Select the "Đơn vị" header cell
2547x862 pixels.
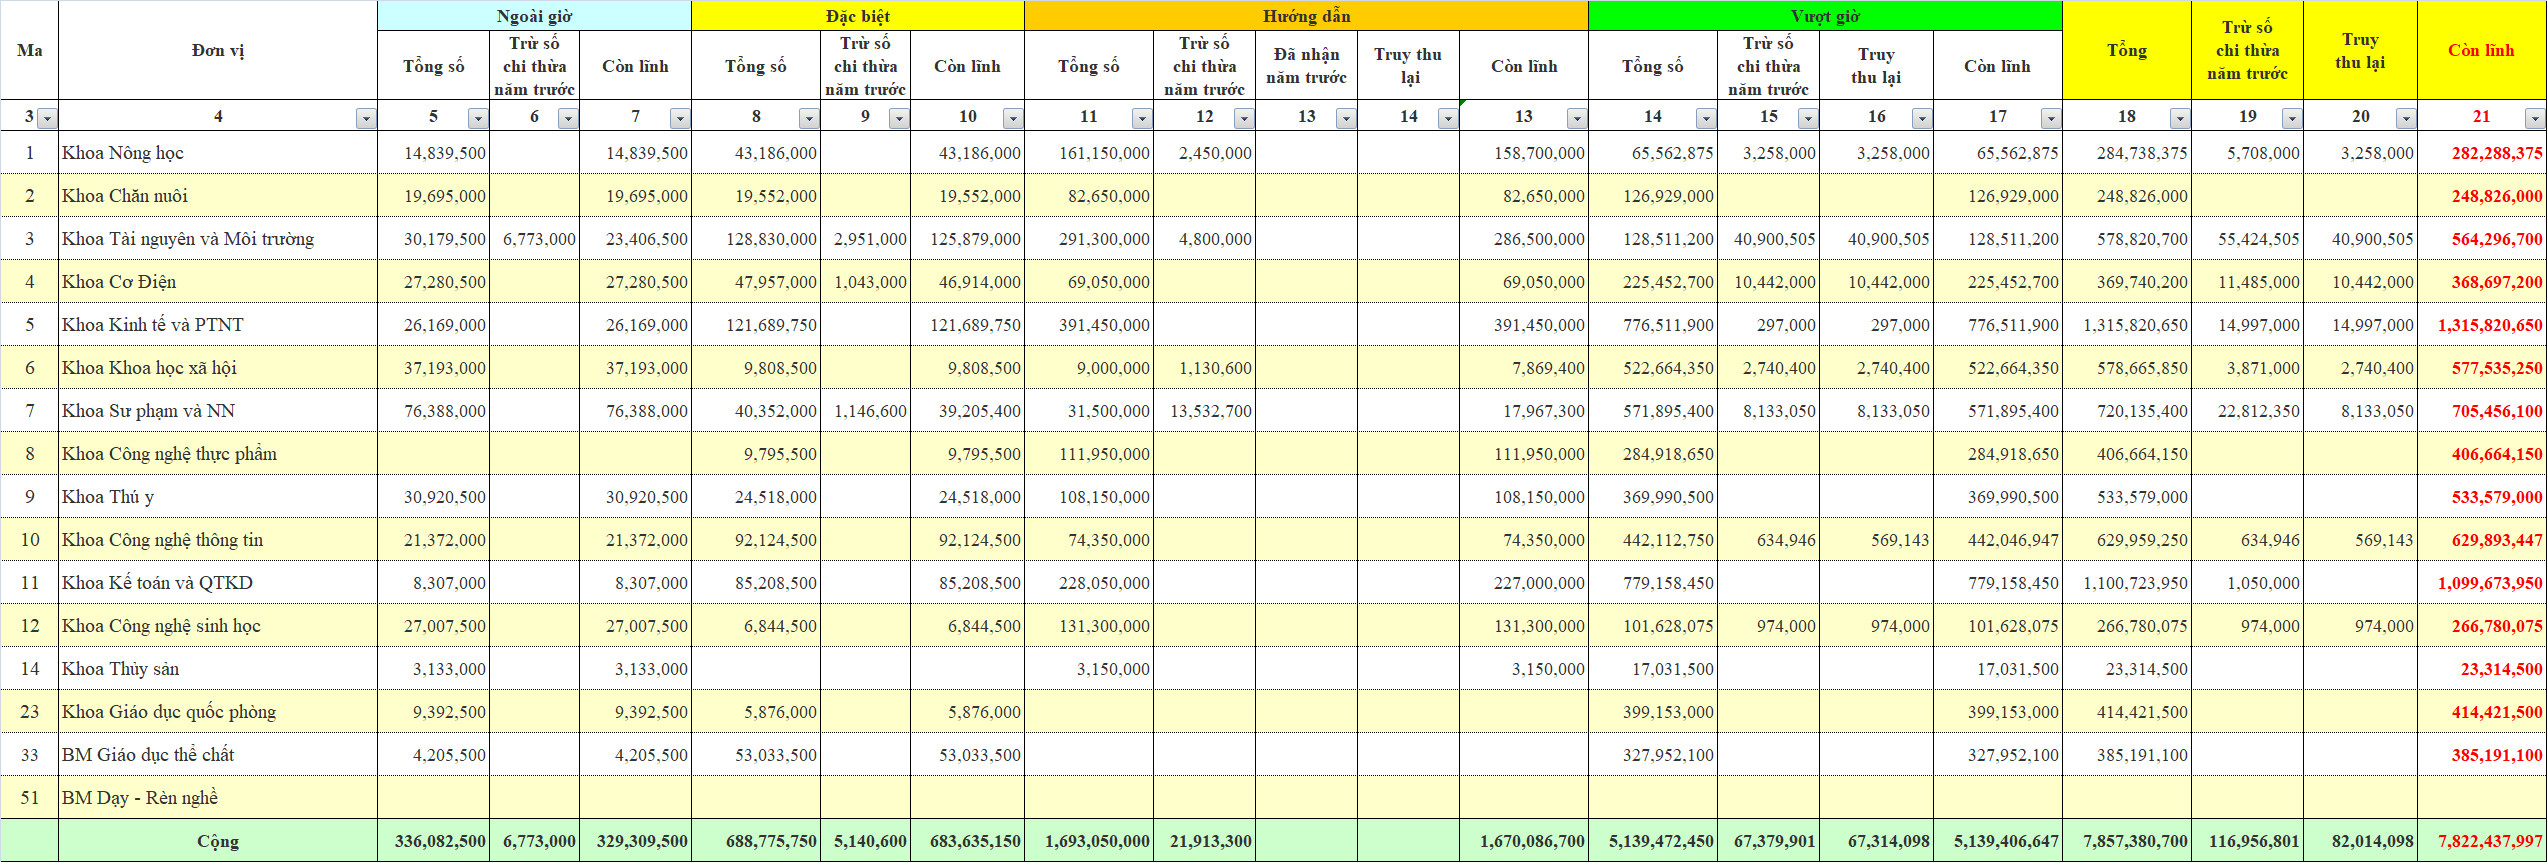pos(218,50)
